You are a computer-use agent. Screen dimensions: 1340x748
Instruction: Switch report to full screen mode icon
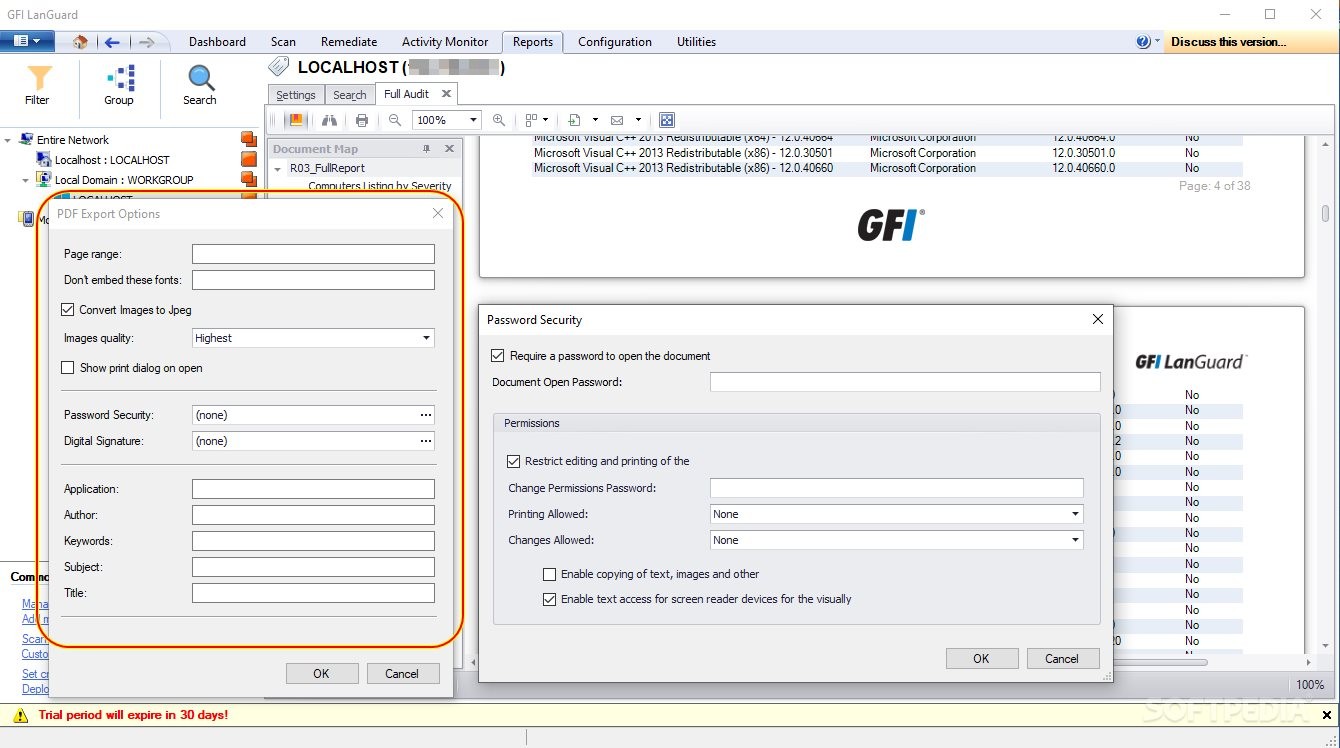click(667, 119)
